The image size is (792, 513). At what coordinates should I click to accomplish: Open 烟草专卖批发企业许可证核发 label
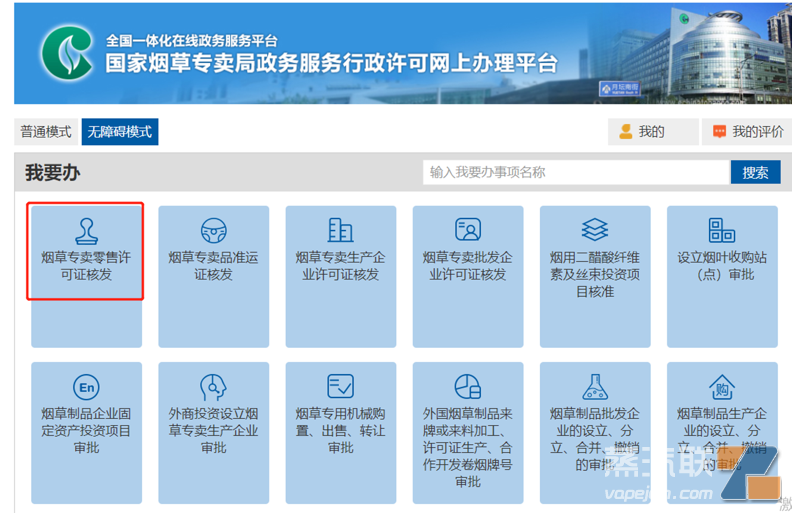pyautogui.click(x=468, y=266)
